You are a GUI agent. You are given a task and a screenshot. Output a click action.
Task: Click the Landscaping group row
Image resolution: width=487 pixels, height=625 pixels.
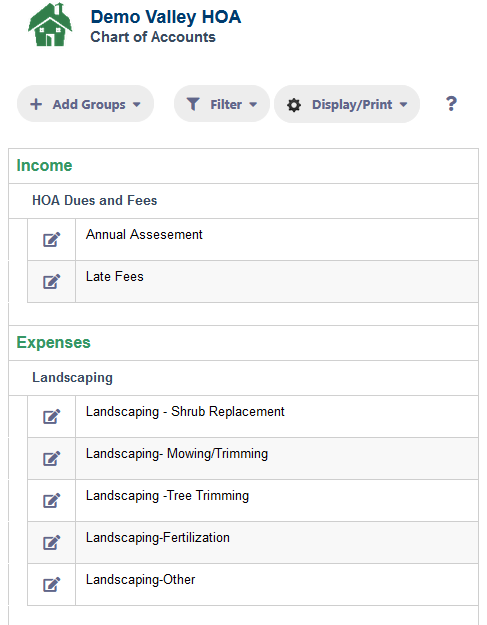(244, 378)
